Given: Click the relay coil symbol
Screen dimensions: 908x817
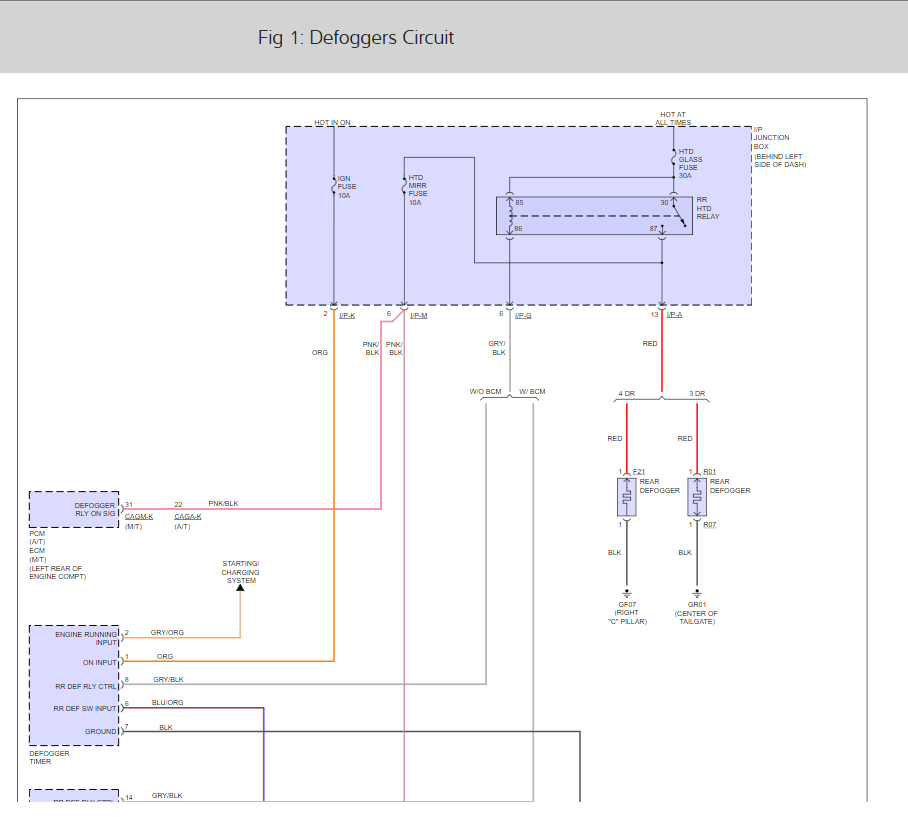Looking at the screenshot, I should pos(510,216).
